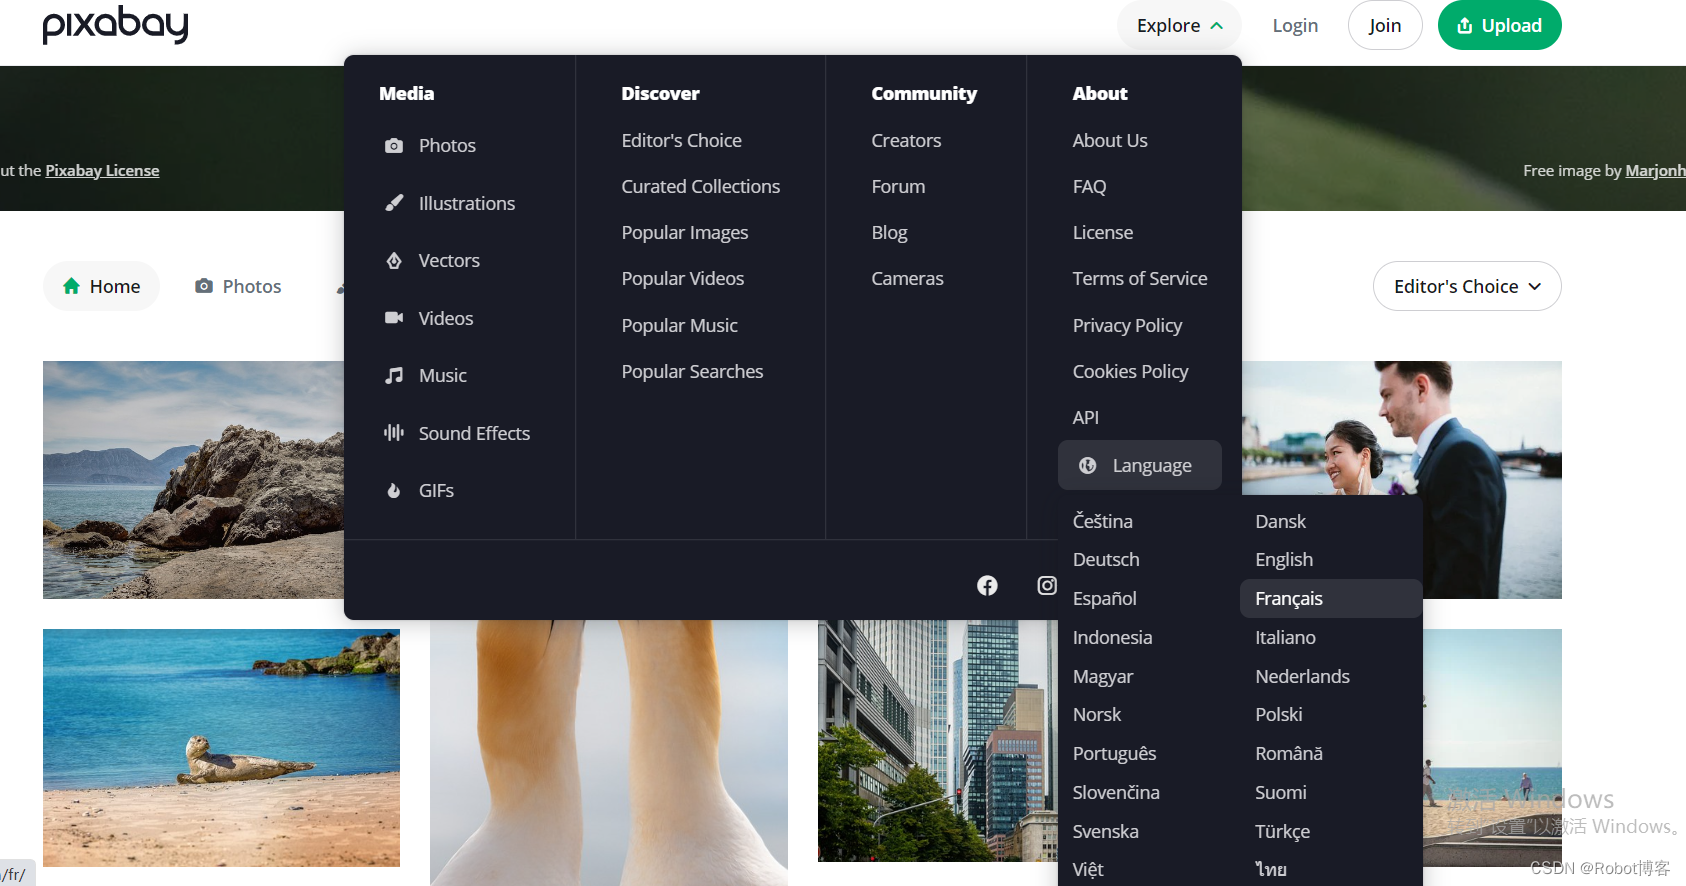Click the Illustrations brush icon
Image resolution: width=1686 pixels, height=886 pixels.
click(x=394, y=203)
